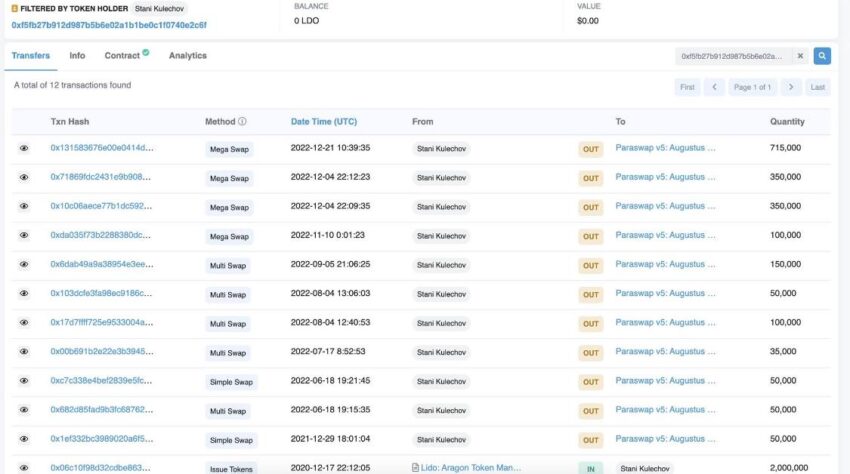The height and width of the screenshot is (474, 850).
Task: Click the balance value 0 LDO
Action: pos(306,21)
